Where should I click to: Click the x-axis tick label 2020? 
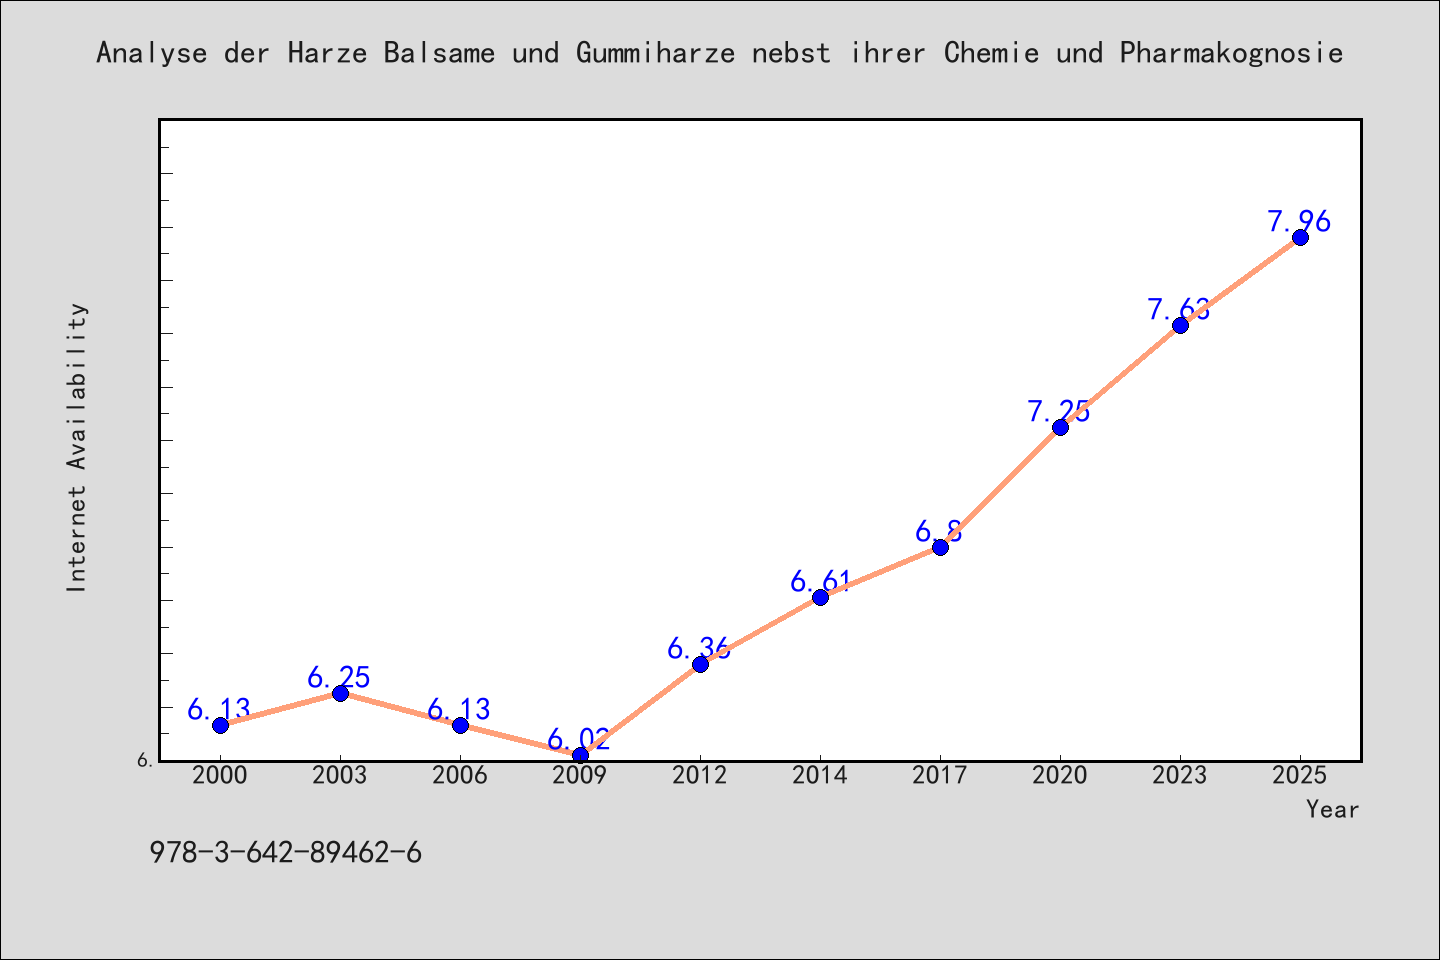1060,776
